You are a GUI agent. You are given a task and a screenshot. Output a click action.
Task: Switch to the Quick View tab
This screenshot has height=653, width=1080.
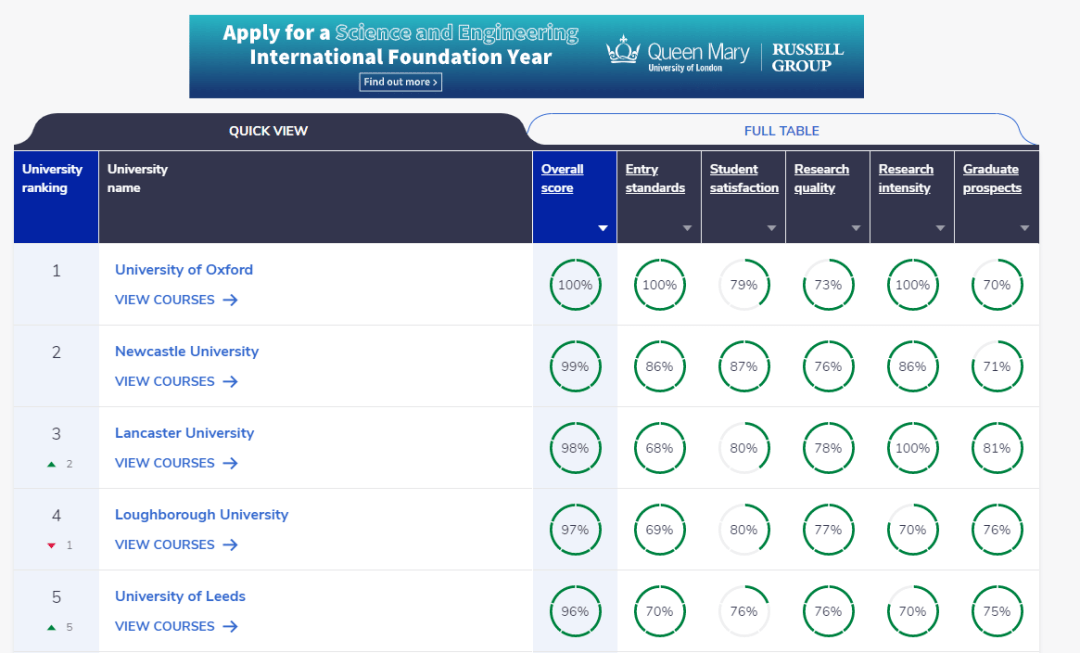269,131
